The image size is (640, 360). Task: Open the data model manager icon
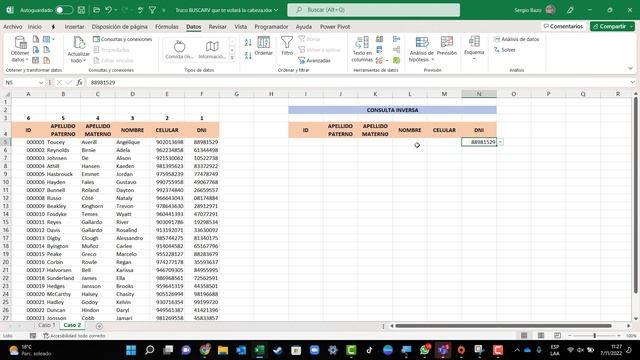[396, 60]
